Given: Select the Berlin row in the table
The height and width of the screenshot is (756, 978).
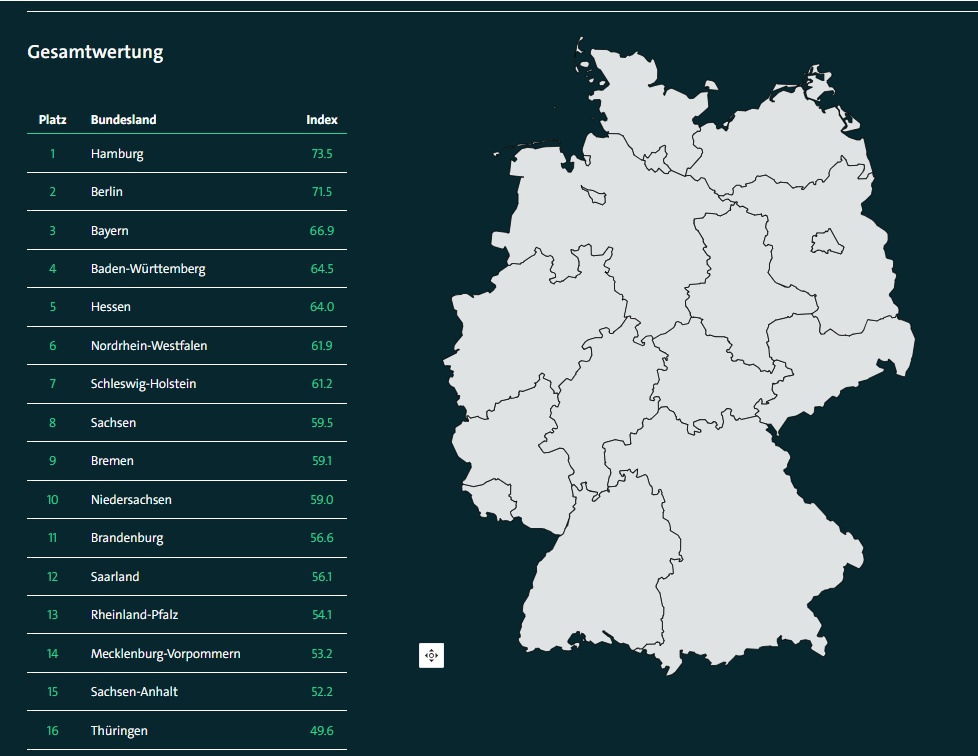Looking at the screenshot, I should tap(187, 191).
